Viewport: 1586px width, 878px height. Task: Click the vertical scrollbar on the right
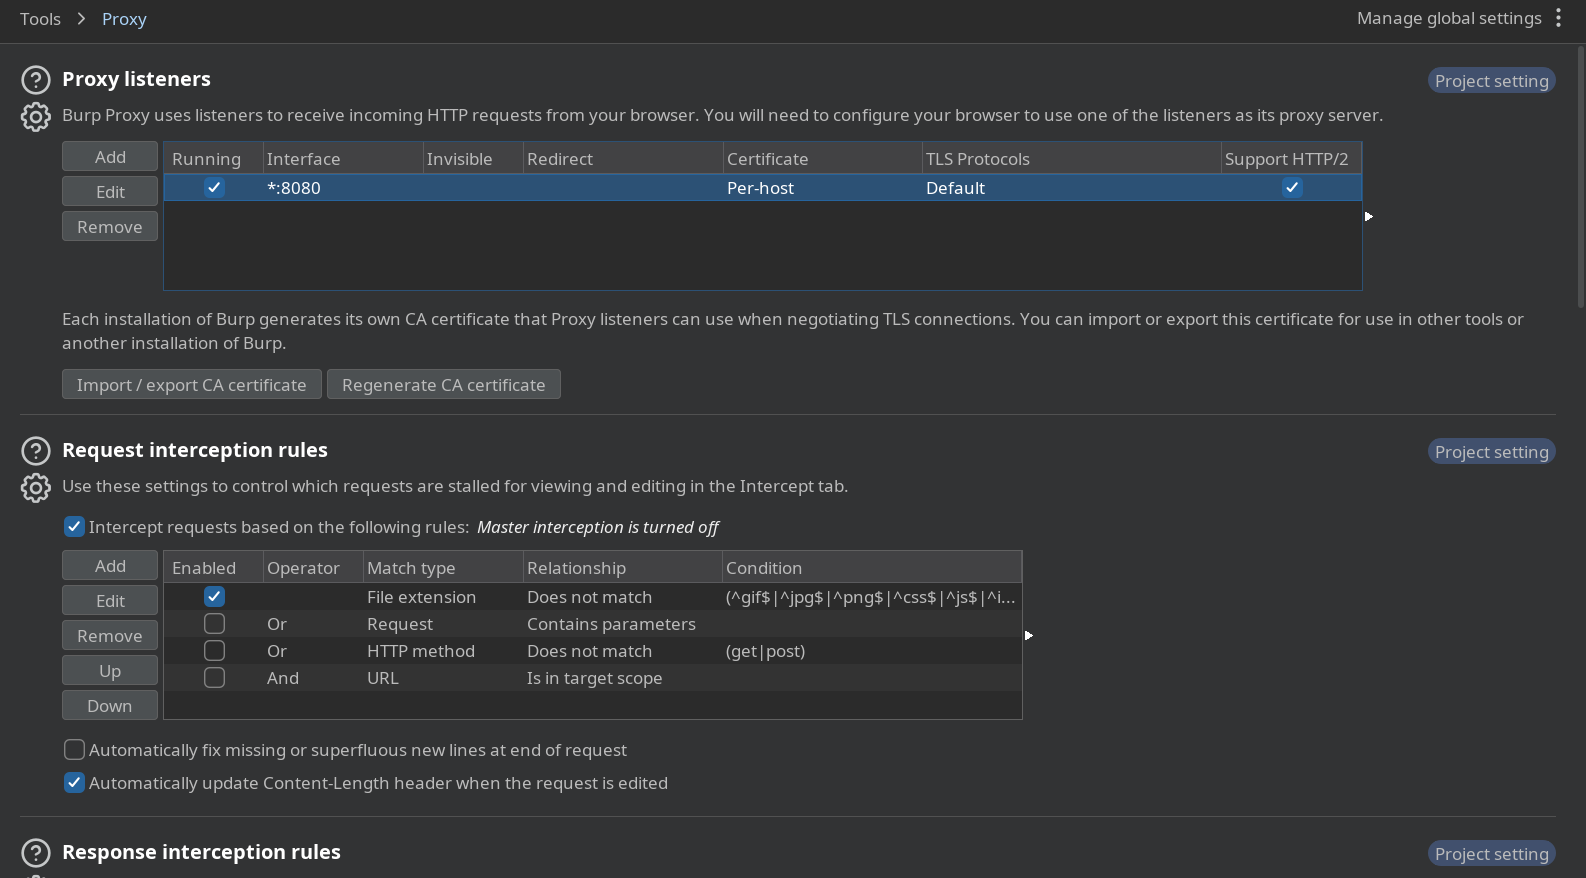point(1580,180)
